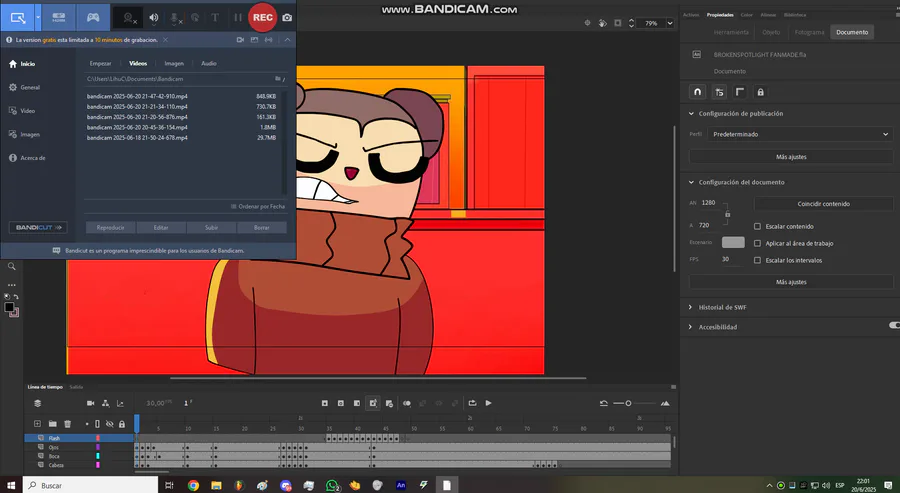Screen dimensions: 900x493
Task: Toggle clip content outside the stage
Action: coord(618,23)
